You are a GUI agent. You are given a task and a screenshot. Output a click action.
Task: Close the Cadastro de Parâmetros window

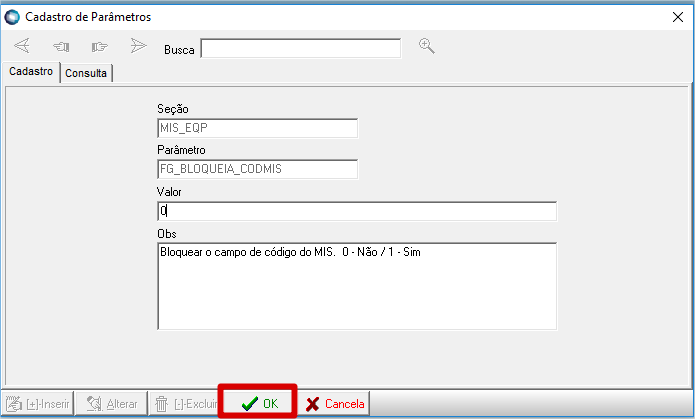tap(678, 17)
